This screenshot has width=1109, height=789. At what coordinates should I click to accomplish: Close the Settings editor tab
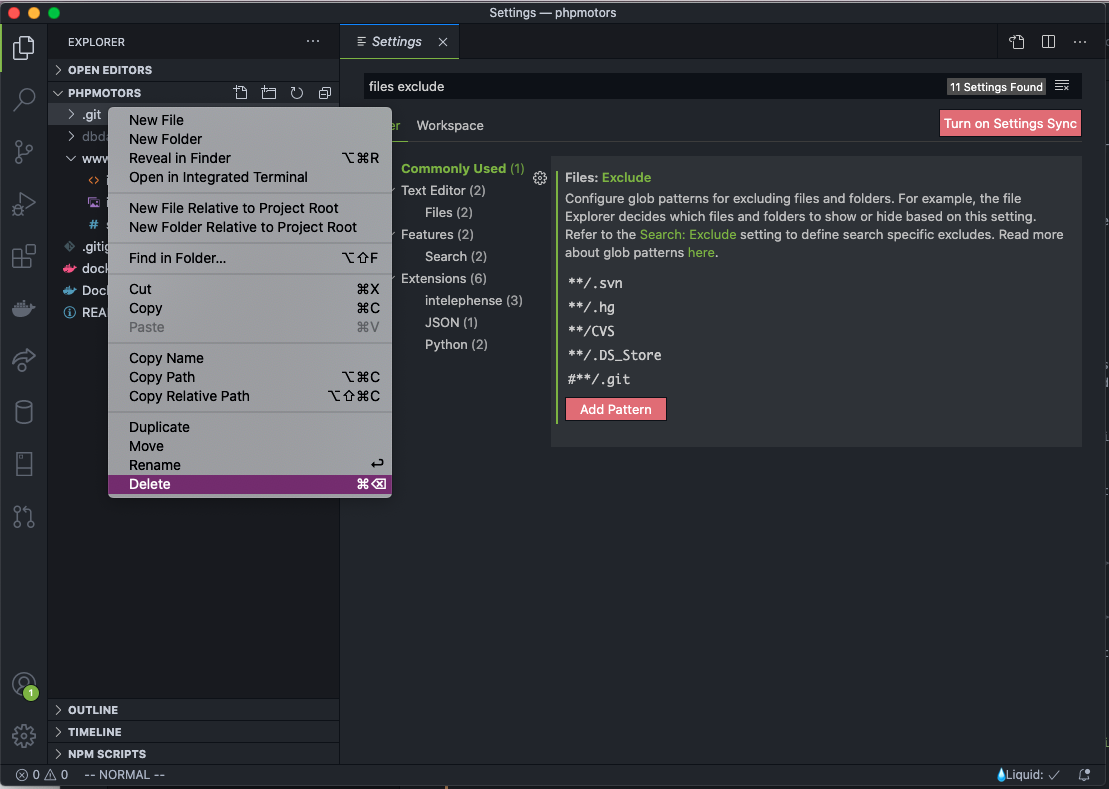click(443, 42)
